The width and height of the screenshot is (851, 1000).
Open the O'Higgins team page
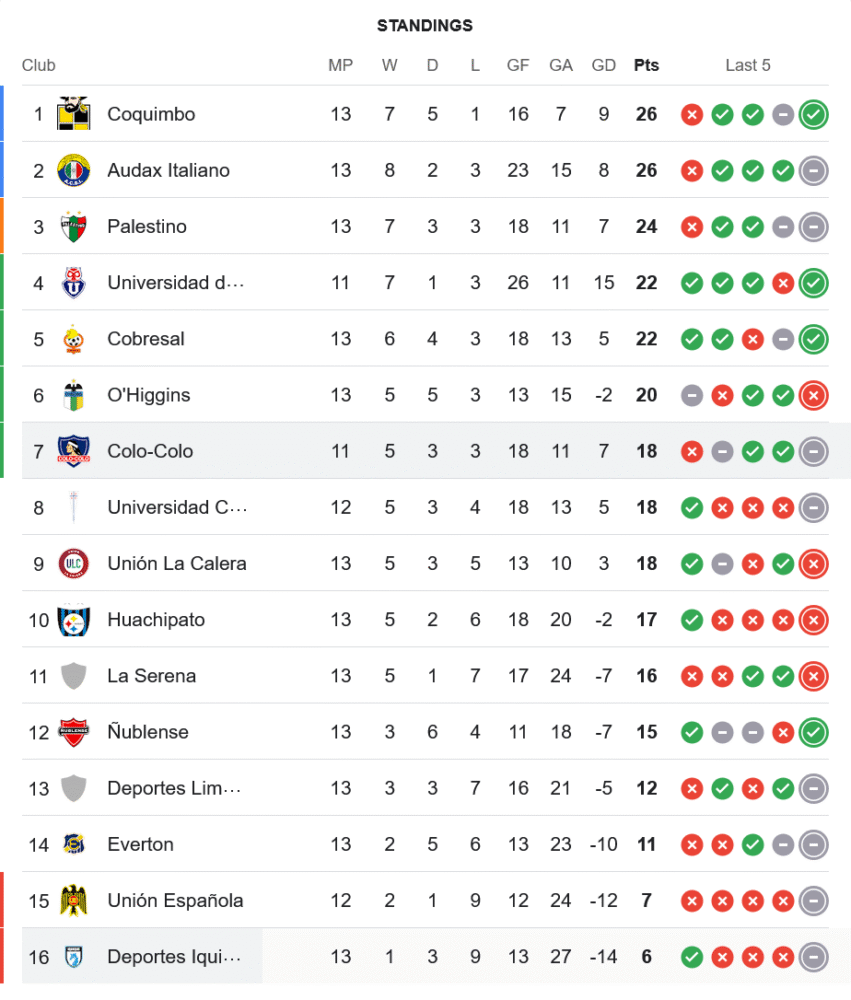[148, 395]
